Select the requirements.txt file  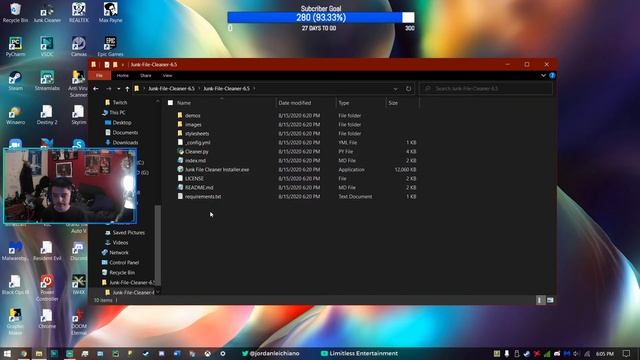coord(202,196)
